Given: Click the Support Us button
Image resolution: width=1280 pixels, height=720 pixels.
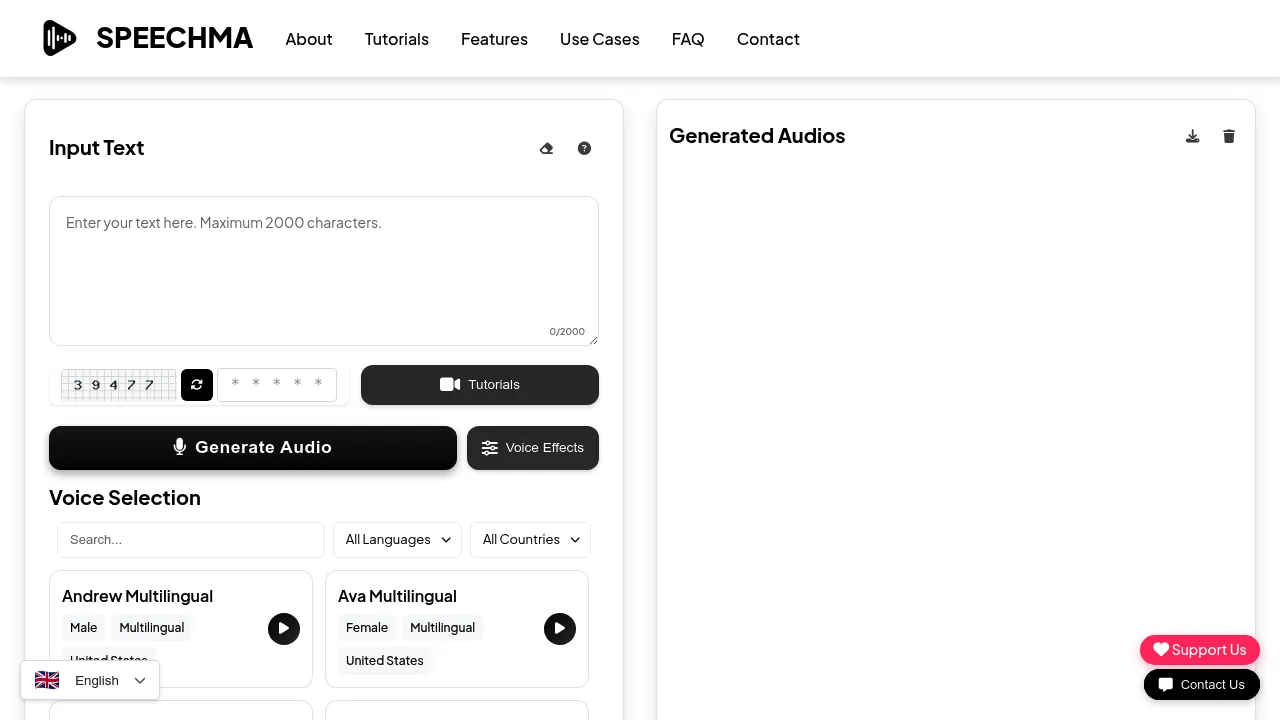Looking at the screenshot, I should tap(1199, 650).
